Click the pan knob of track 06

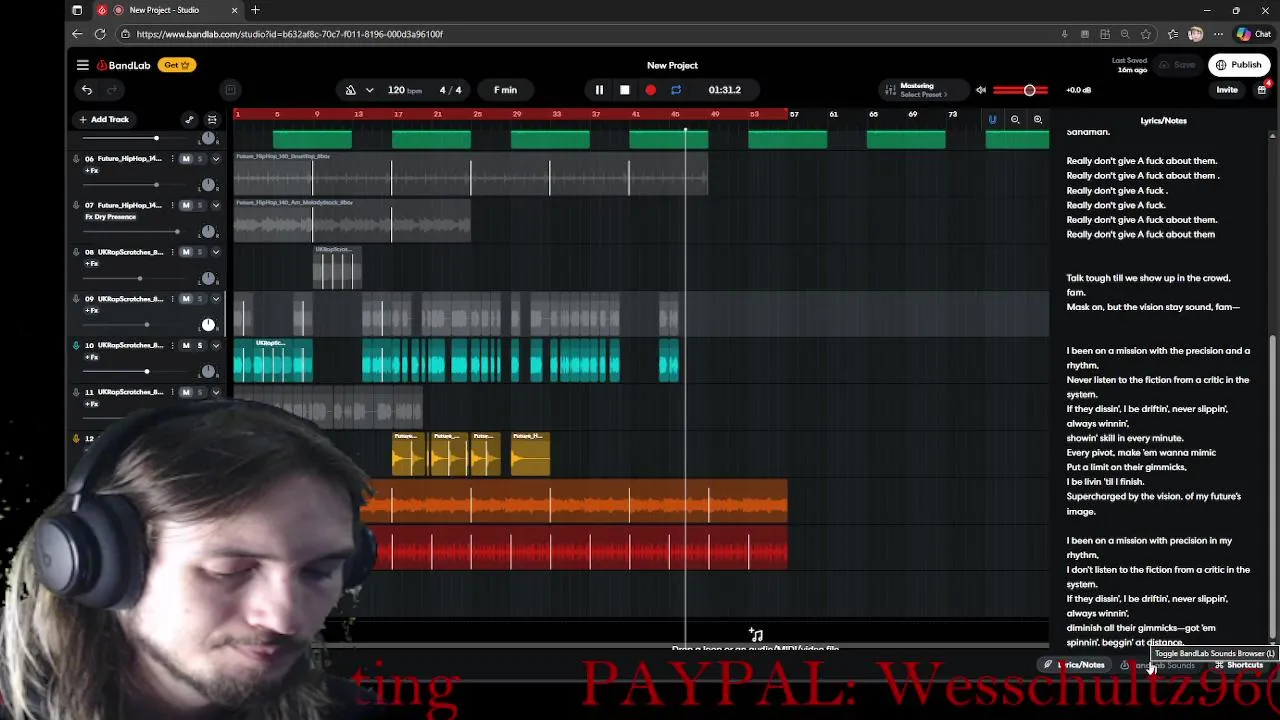[208, 185]
